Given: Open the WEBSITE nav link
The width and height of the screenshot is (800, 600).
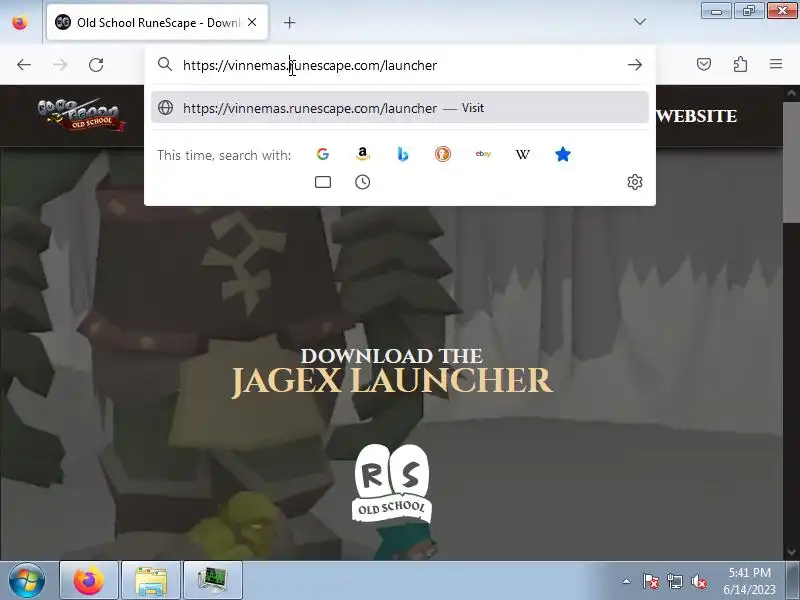Looking at the screenshot, I should pos(696,116).
